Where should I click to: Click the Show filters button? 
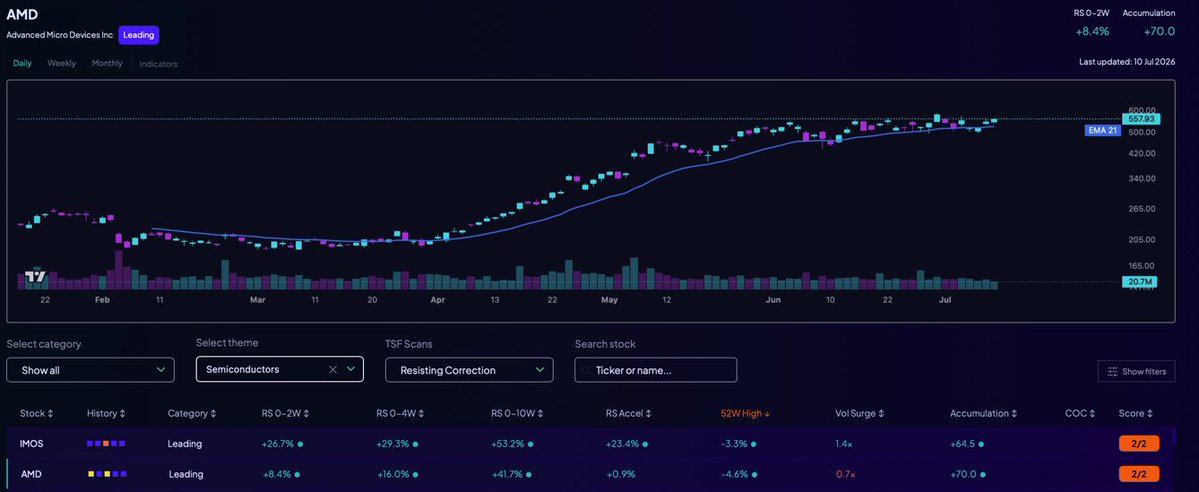1136,371
